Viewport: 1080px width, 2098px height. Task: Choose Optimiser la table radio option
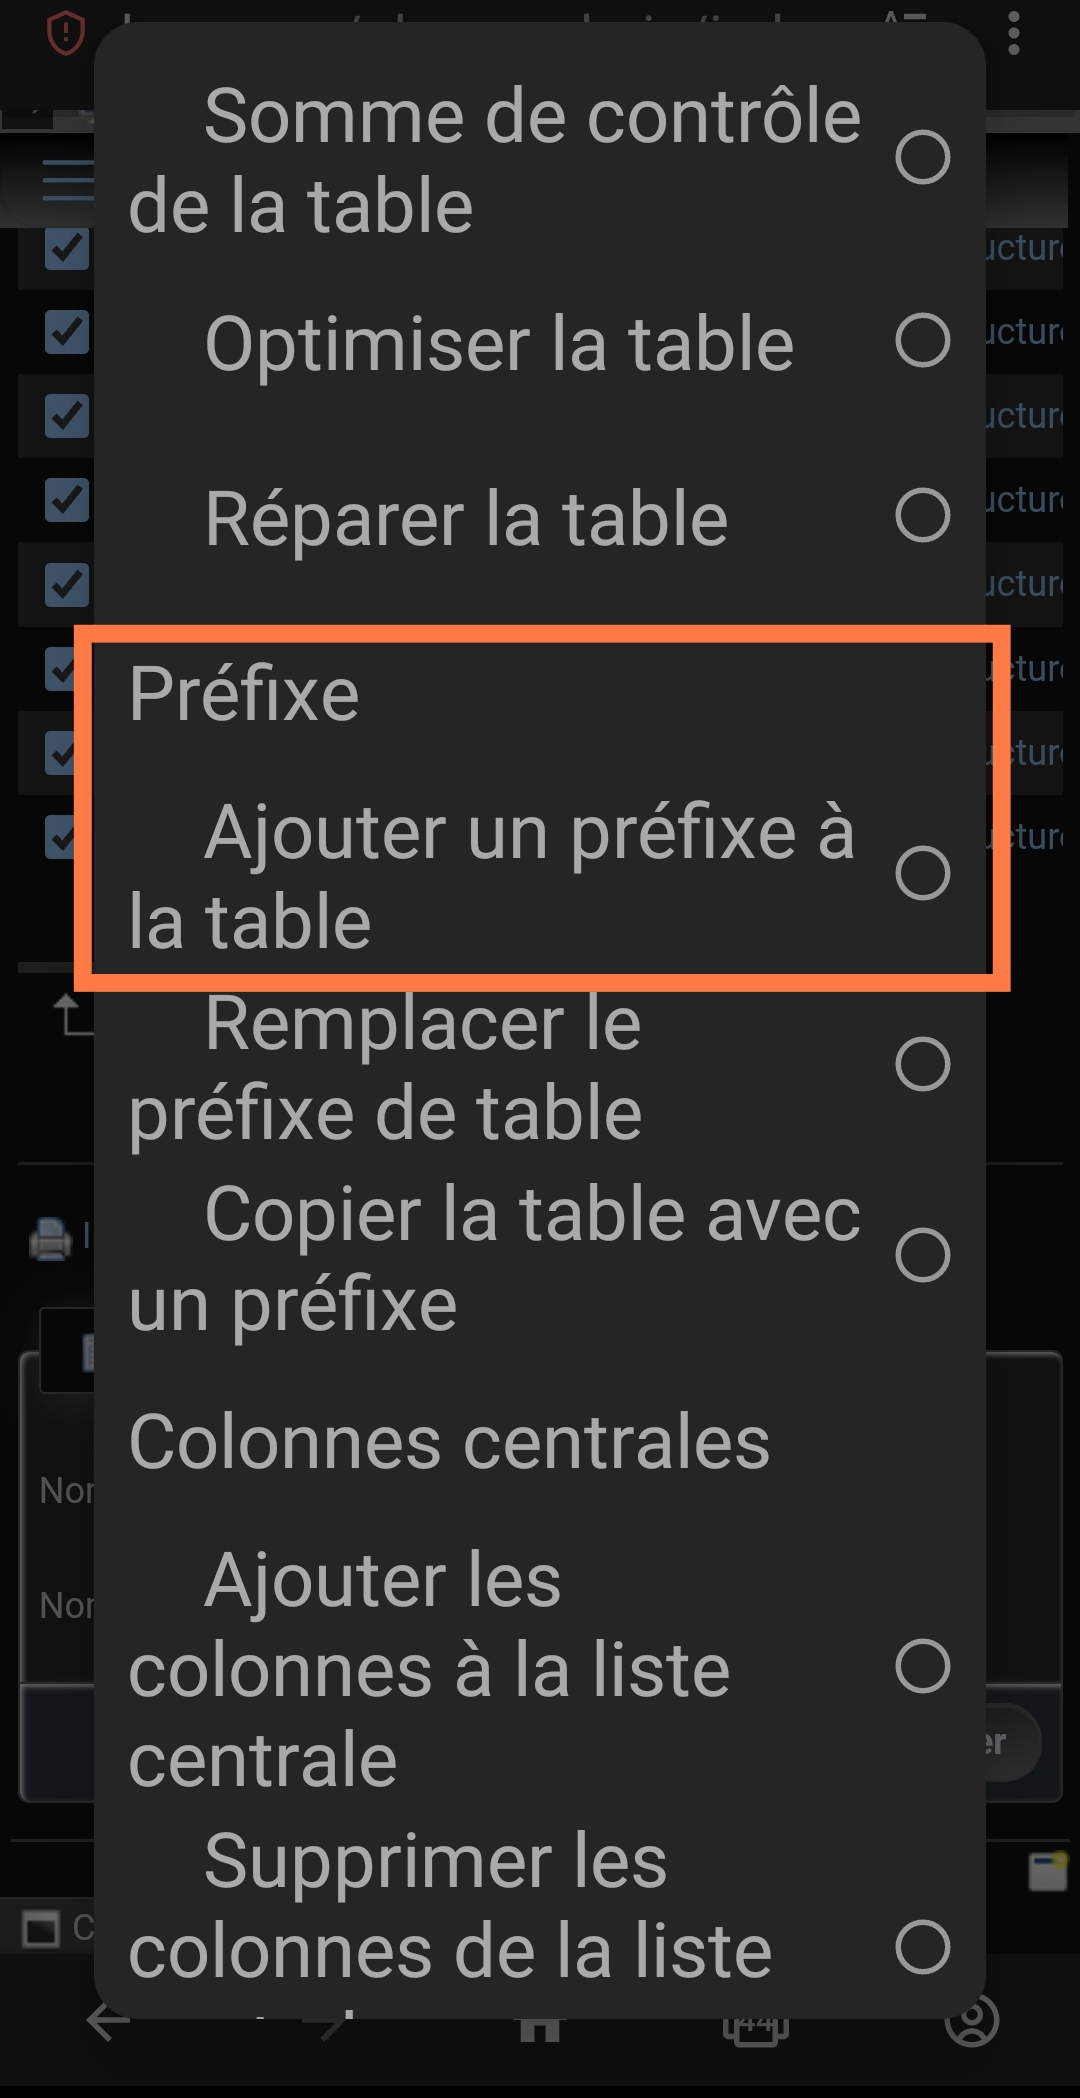pyautogui.click(x=540, y=342)
